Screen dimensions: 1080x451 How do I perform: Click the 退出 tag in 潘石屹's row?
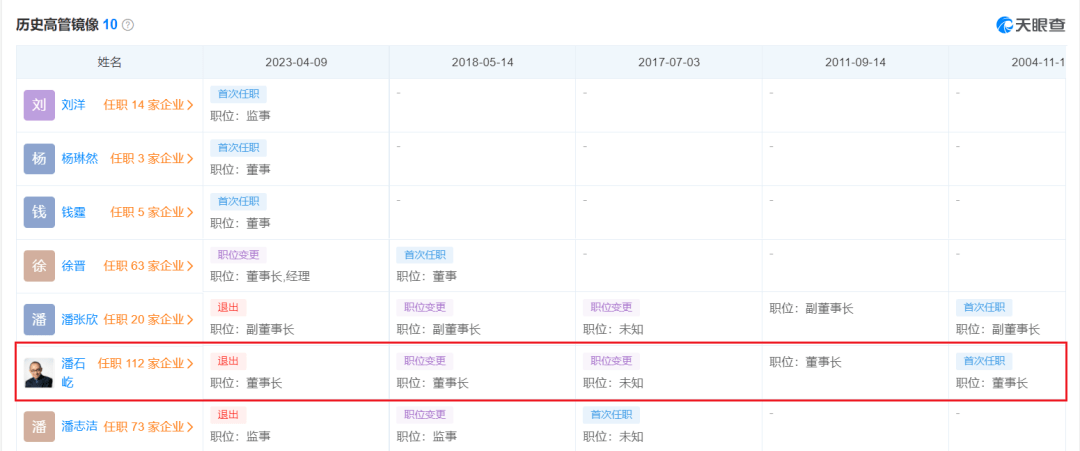point(228,361)
